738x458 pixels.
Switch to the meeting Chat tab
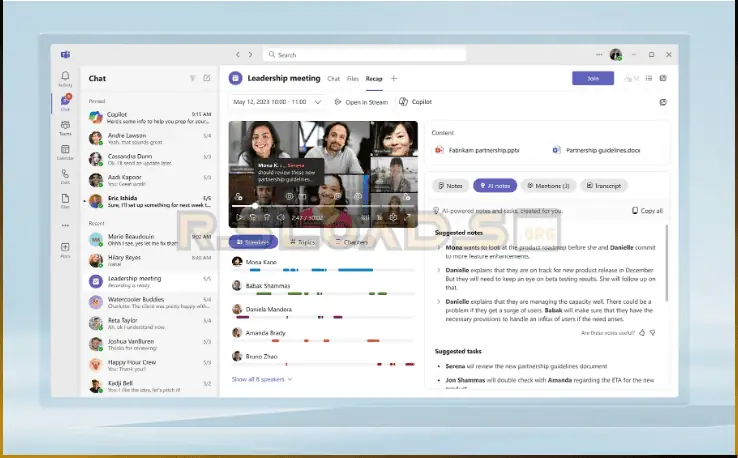coord(334,79)
